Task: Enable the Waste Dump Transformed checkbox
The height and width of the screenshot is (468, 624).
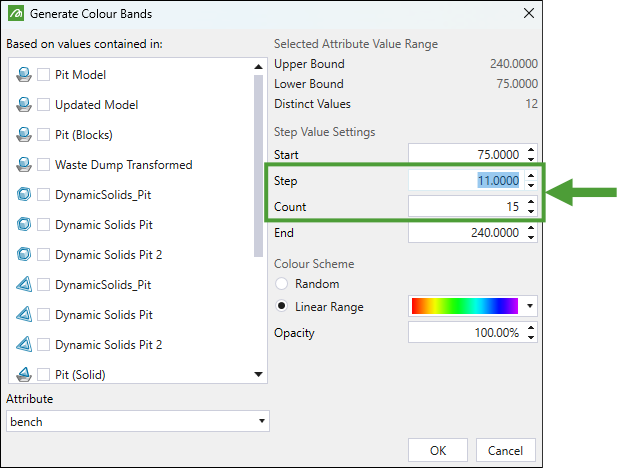Action: [43, 164]
